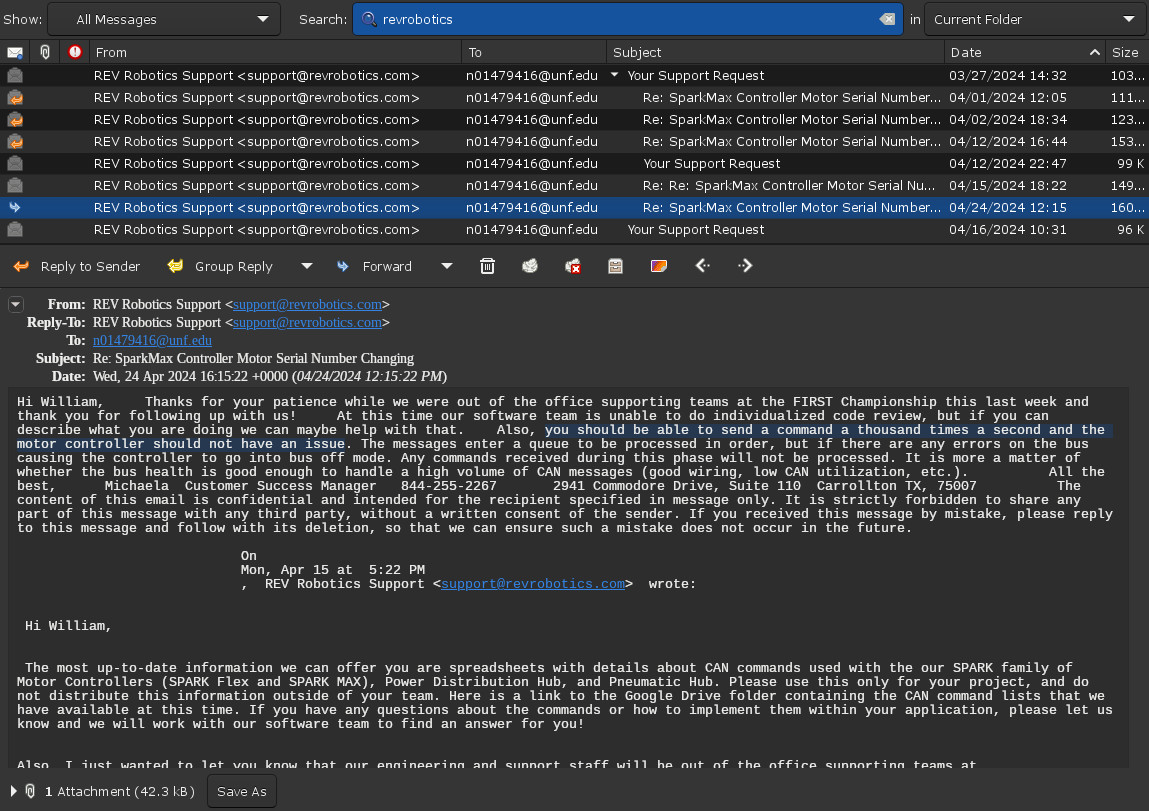The image size is (1149, 811).
Task: Collapse the message header details toggle
Action: click(x=16, y=304)
